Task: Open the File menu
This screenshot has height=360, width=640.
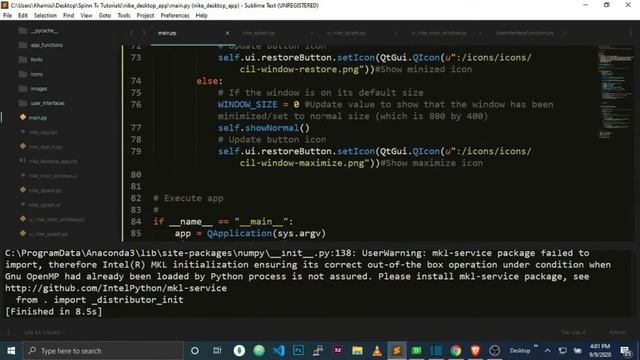Action: click(x=7, y=16)
